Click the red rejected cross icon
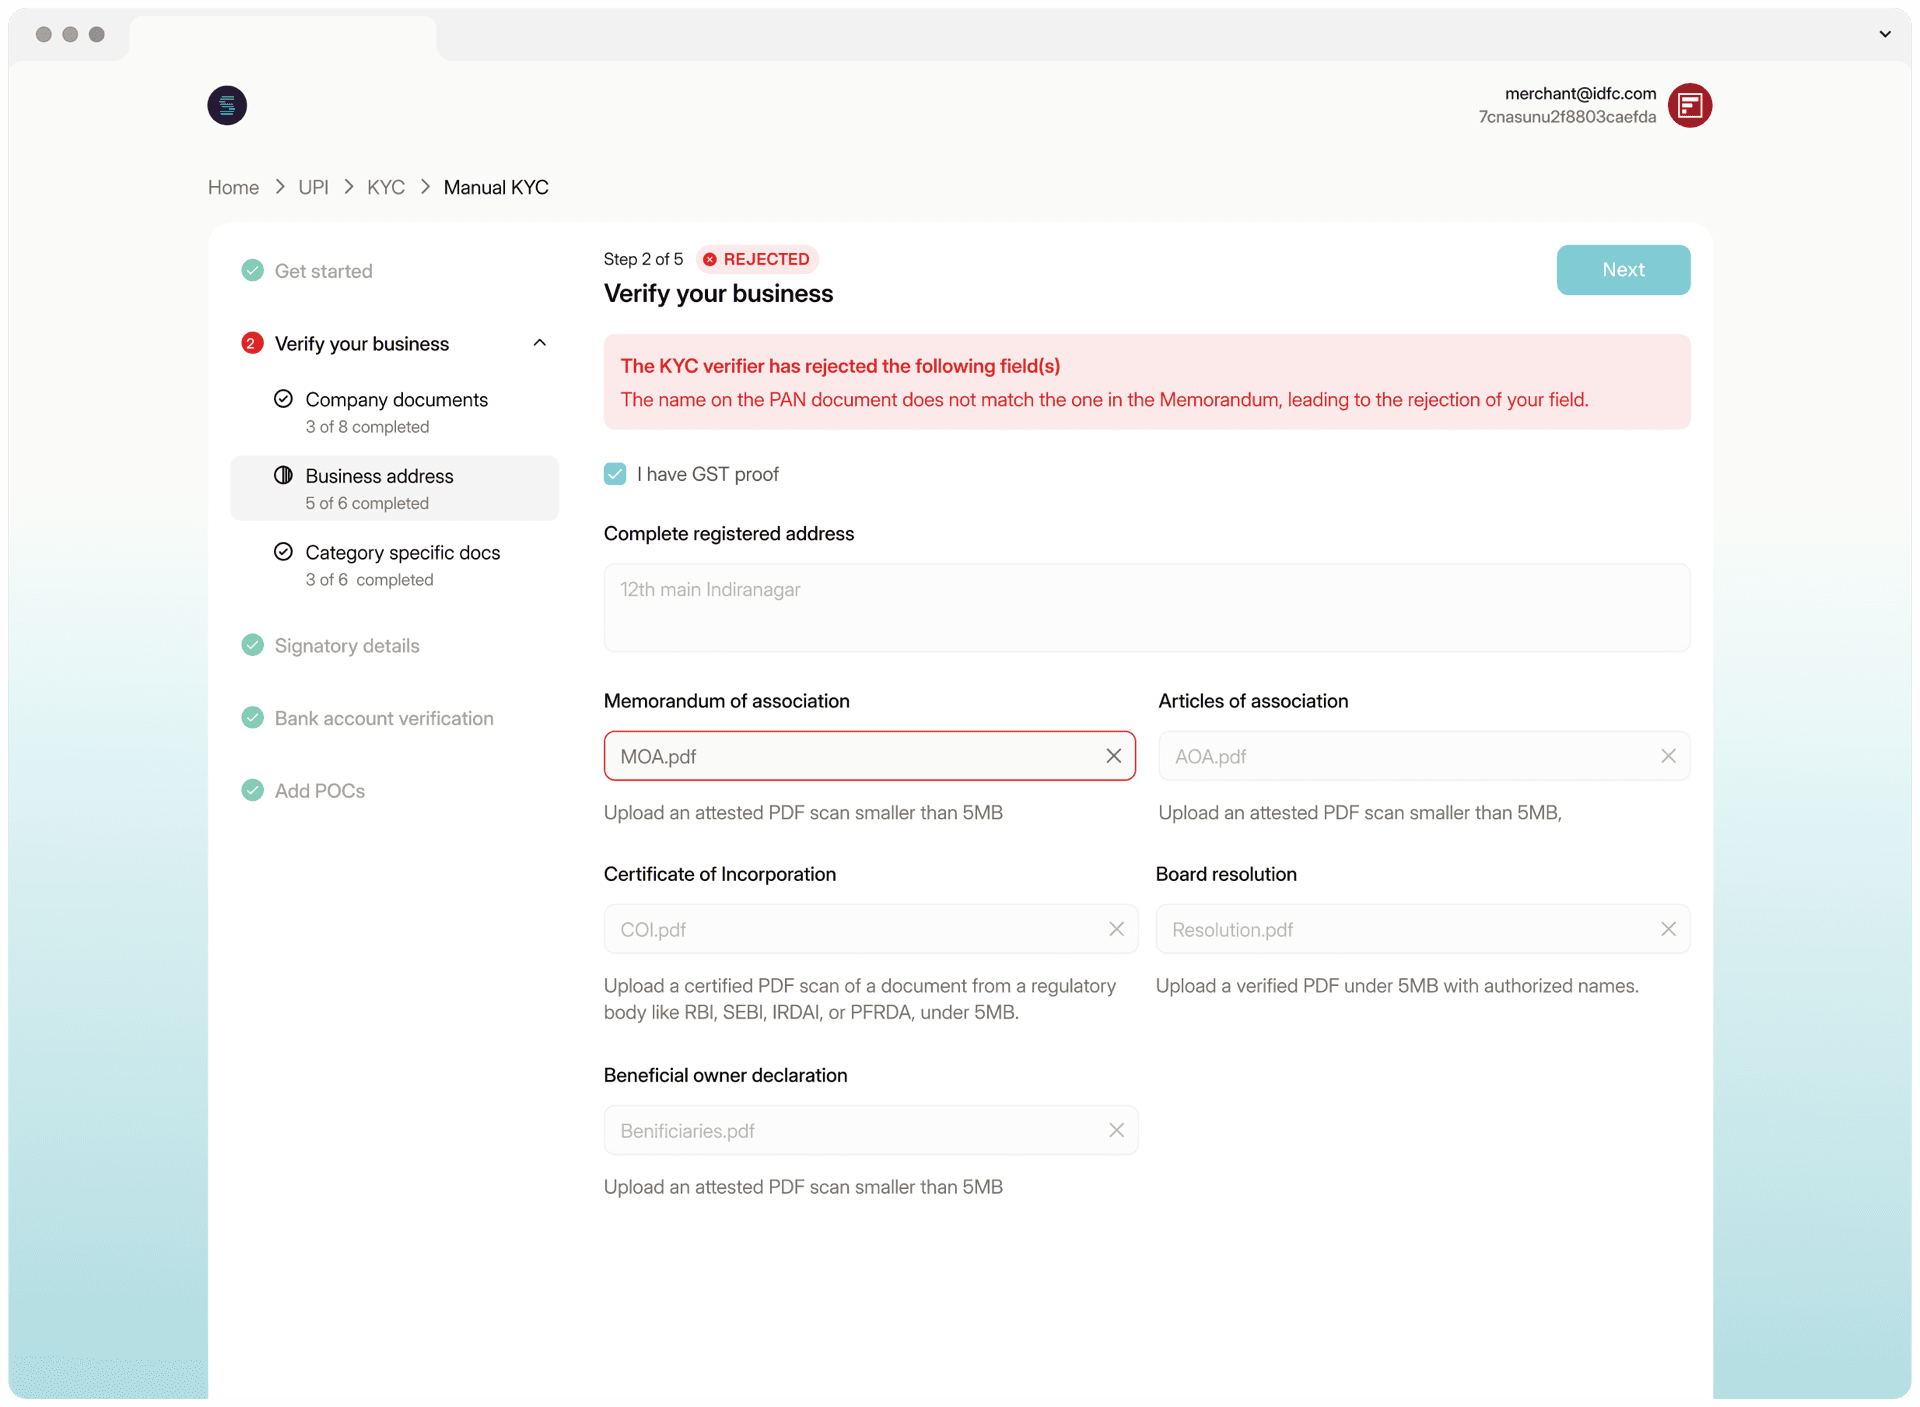 click(709, 259)
